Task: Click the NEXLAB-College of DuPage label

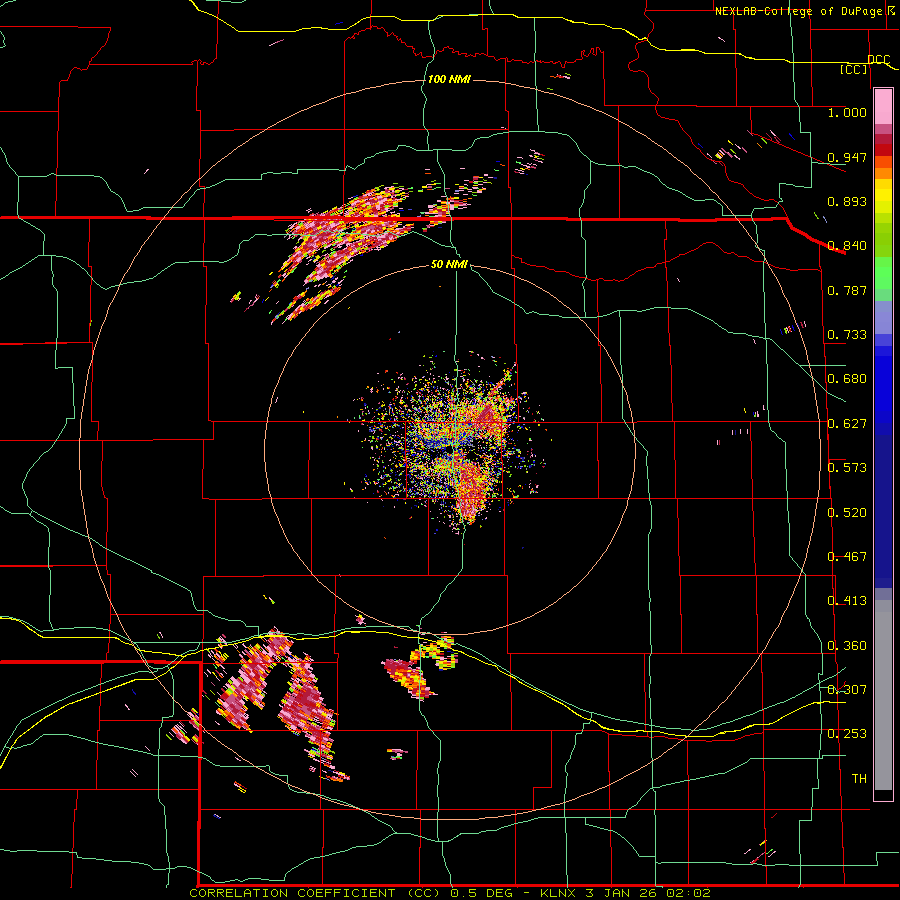Action: (800, 11)
